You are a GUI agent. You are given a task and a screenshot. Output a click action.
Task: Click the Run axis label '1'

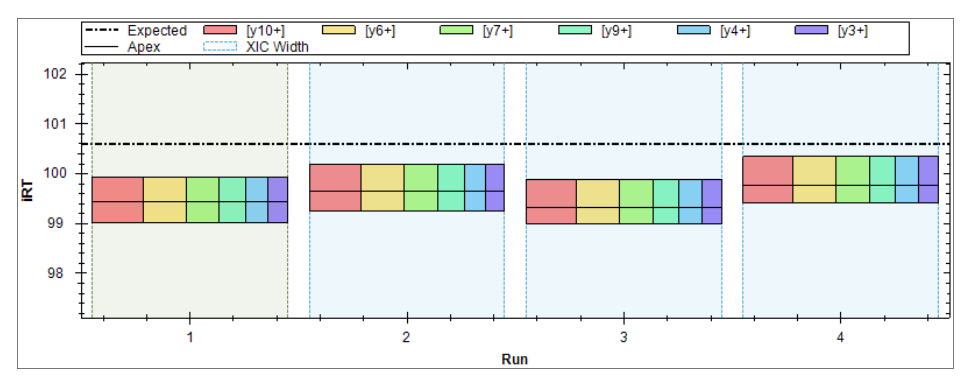pos(189,337)
